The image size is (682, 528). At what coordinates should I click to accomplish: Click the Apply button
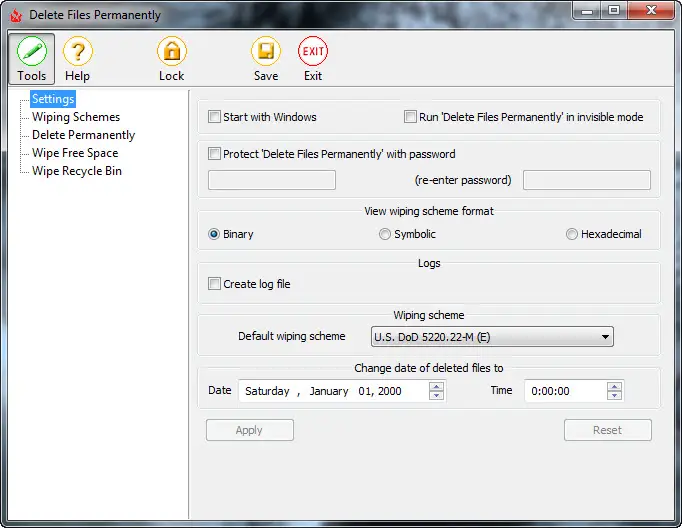click(250, 430)
